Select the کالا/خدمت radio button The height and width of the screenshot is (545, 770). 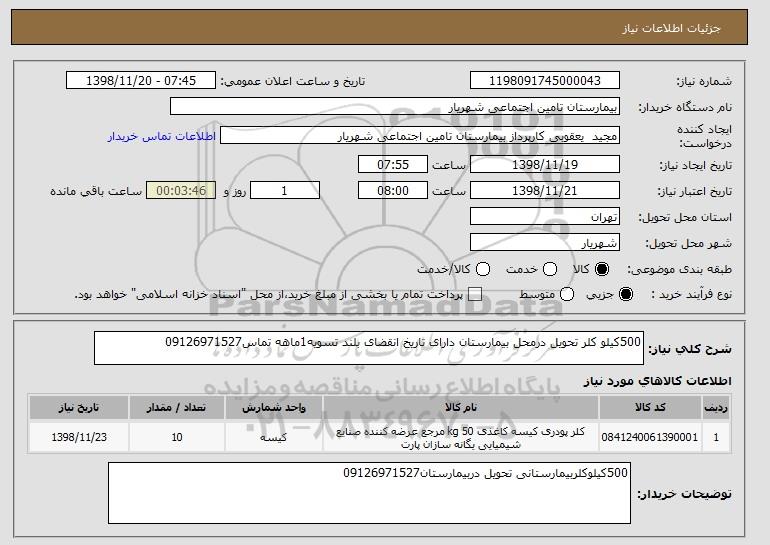(483, 269)
